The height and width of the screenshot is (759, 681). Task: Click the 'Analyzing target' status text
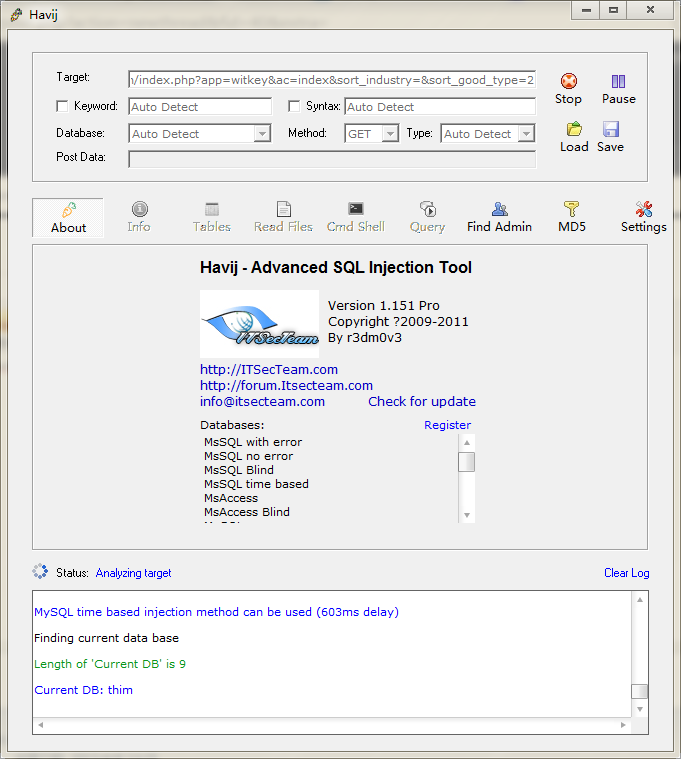point(134,573)
